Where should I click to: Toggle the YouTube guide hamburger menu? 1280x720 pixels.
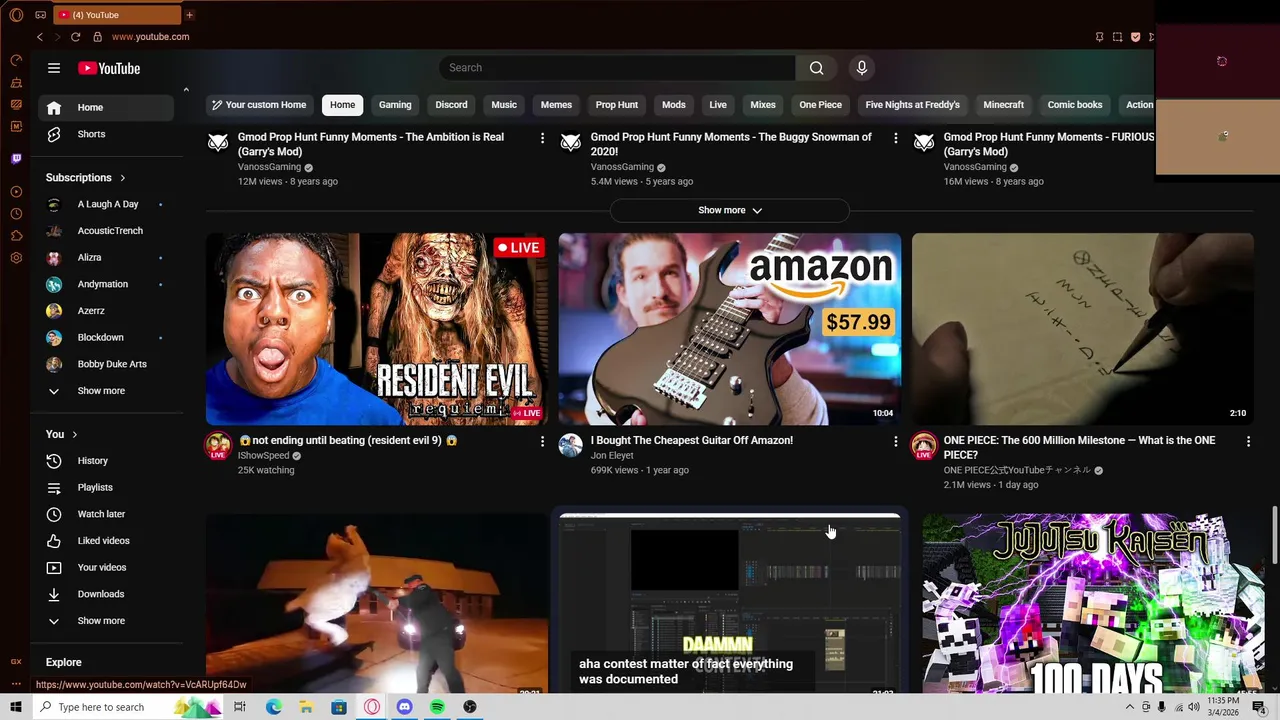pos(54,68)
